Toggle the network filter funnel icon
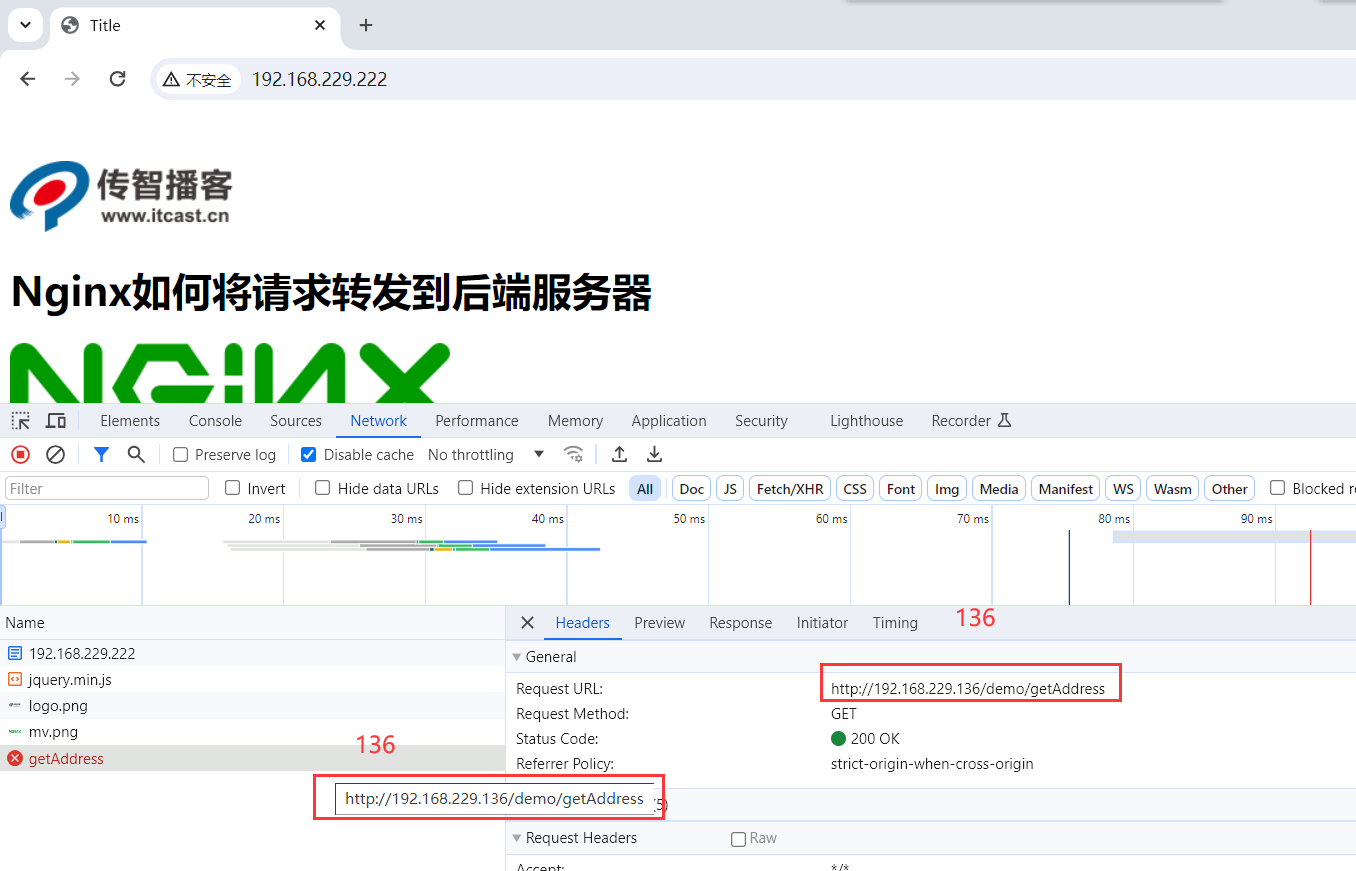This screenshot has width=1356, height=871. click(x=101, y=455)
